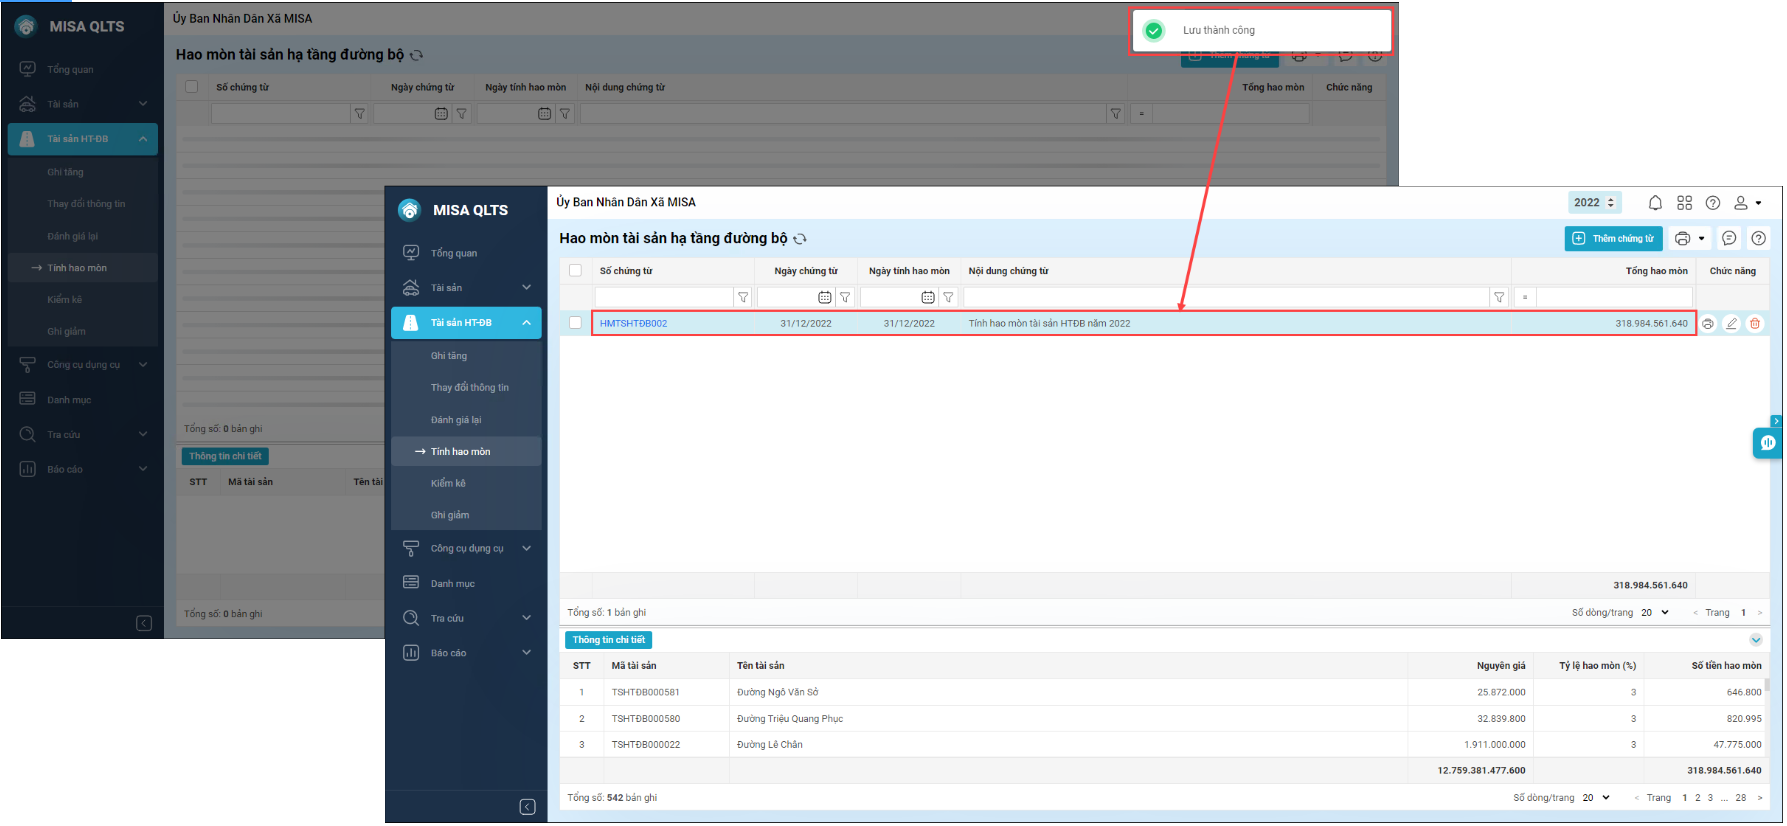Image resolution: width=1787 pixels, height=826 pixels.
Task: Open the Ngày chứng từ calendar picker
Action: [824, 297]
